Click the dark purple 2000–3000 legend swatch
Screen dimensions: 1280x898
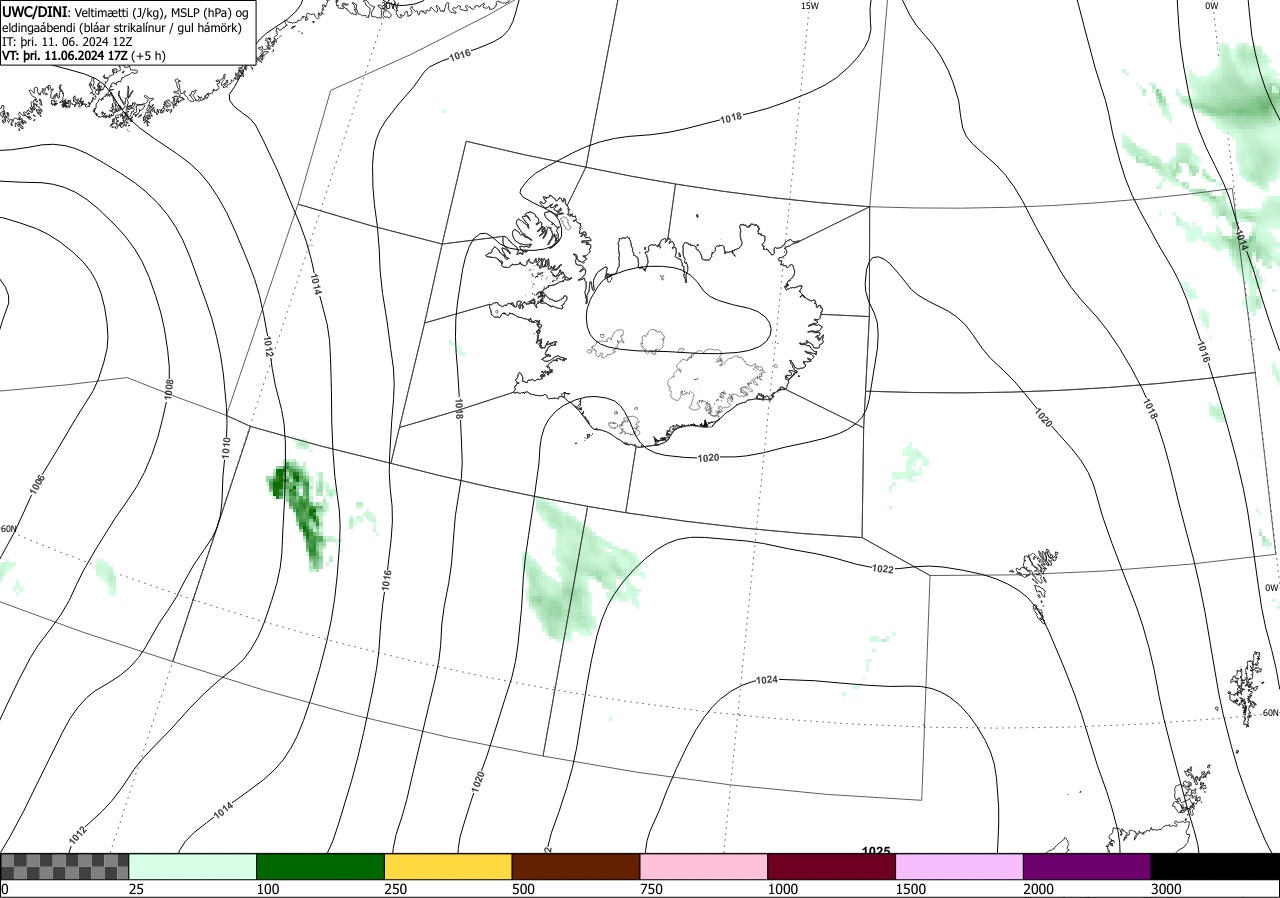click(x=1087, y=866)
